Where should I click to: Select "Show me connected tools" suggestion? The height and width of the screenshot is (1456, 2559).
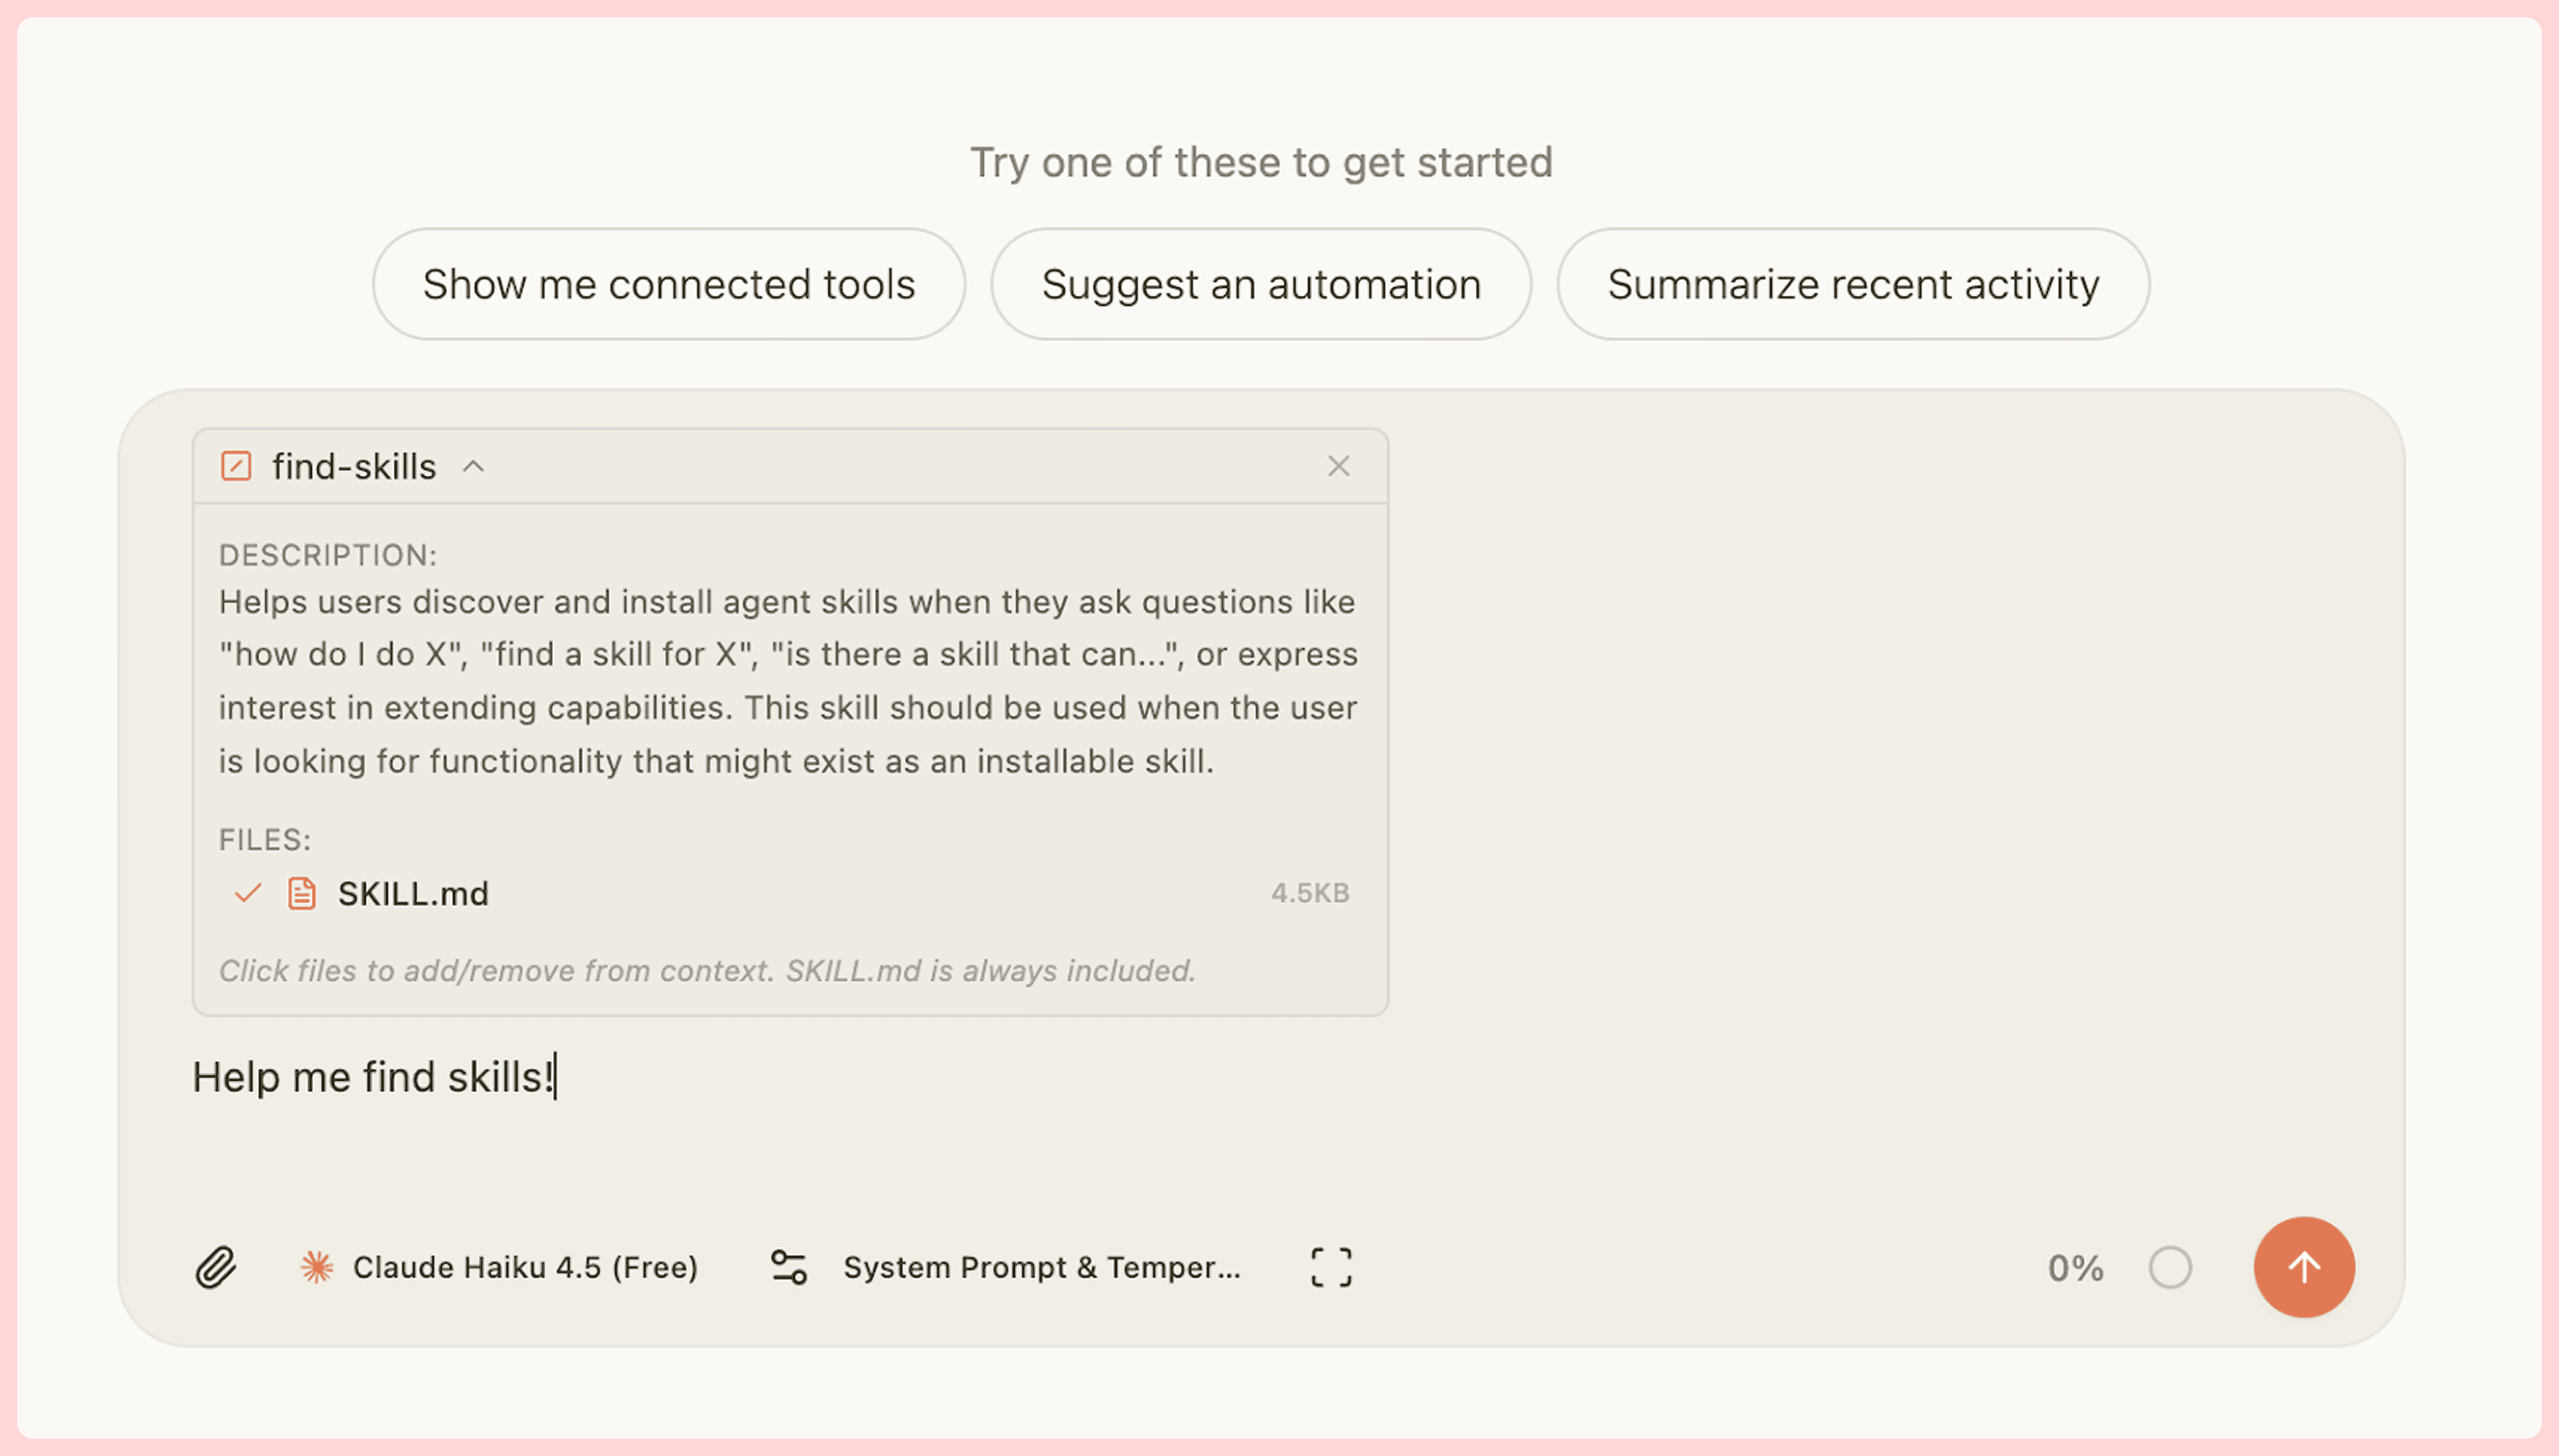tap(668, 284)
